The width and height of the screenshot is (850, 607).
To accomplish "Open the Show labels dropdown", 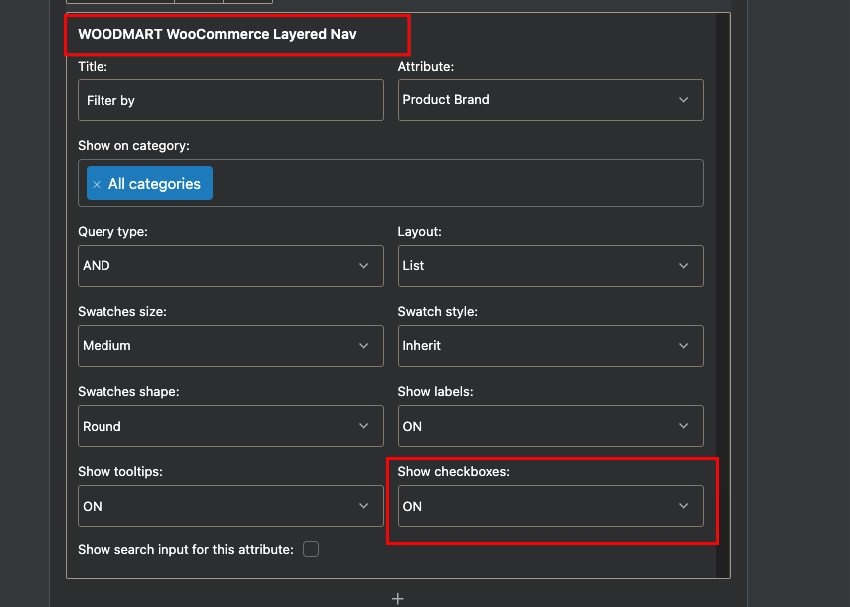I will [x=550, y=426].
